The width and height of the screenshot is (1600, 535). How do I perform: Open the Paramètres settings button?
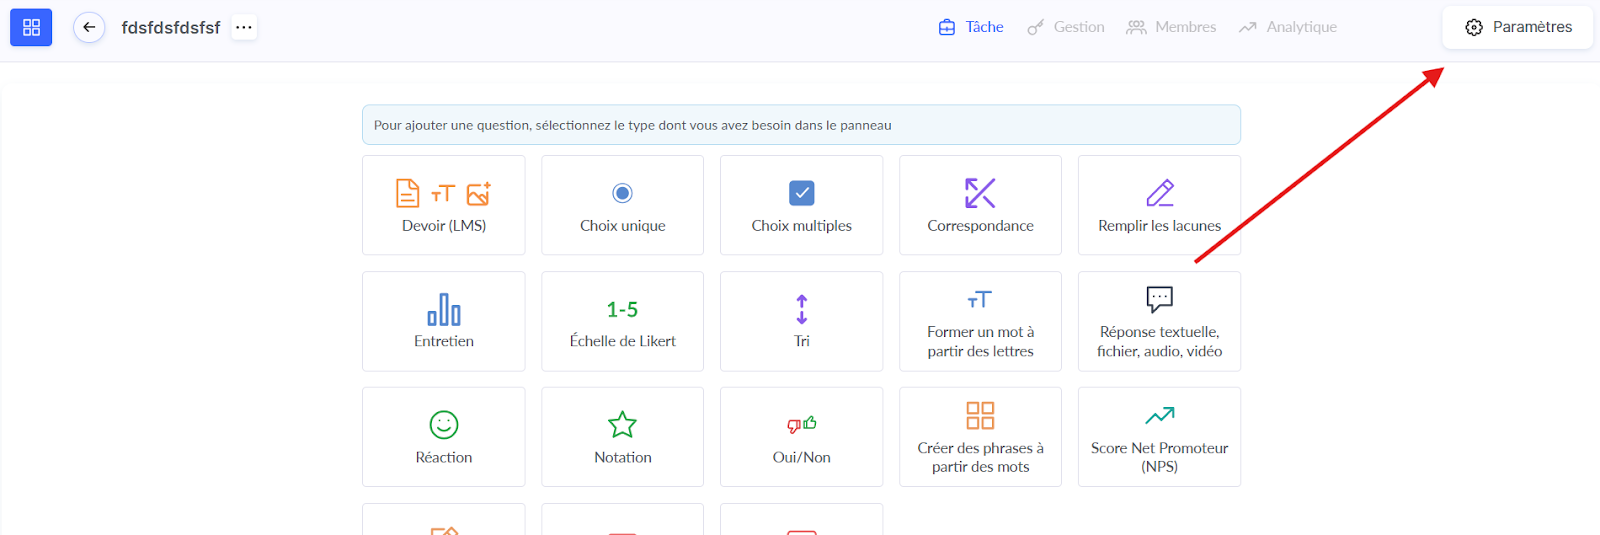pos(1517,27)
